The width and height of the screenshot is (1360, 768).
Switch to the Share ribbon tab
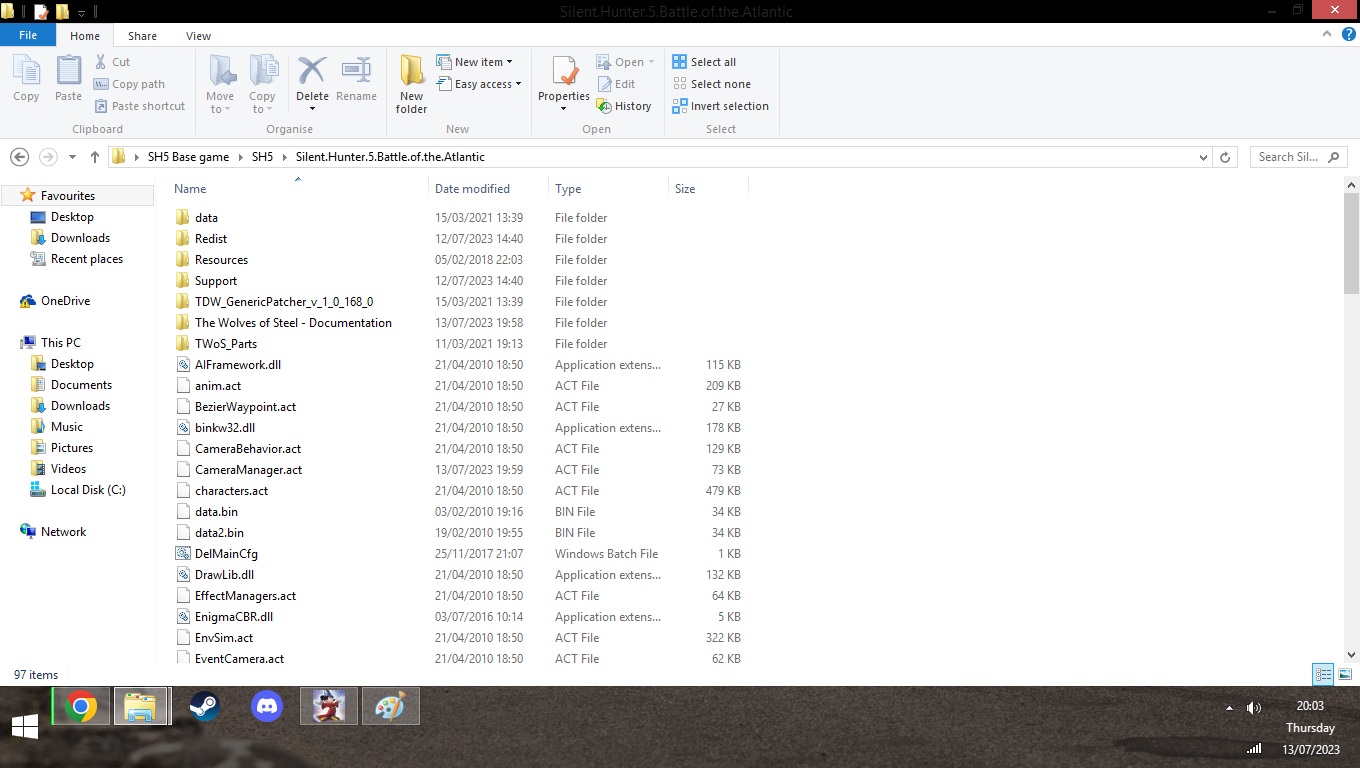tap(142, 36)
